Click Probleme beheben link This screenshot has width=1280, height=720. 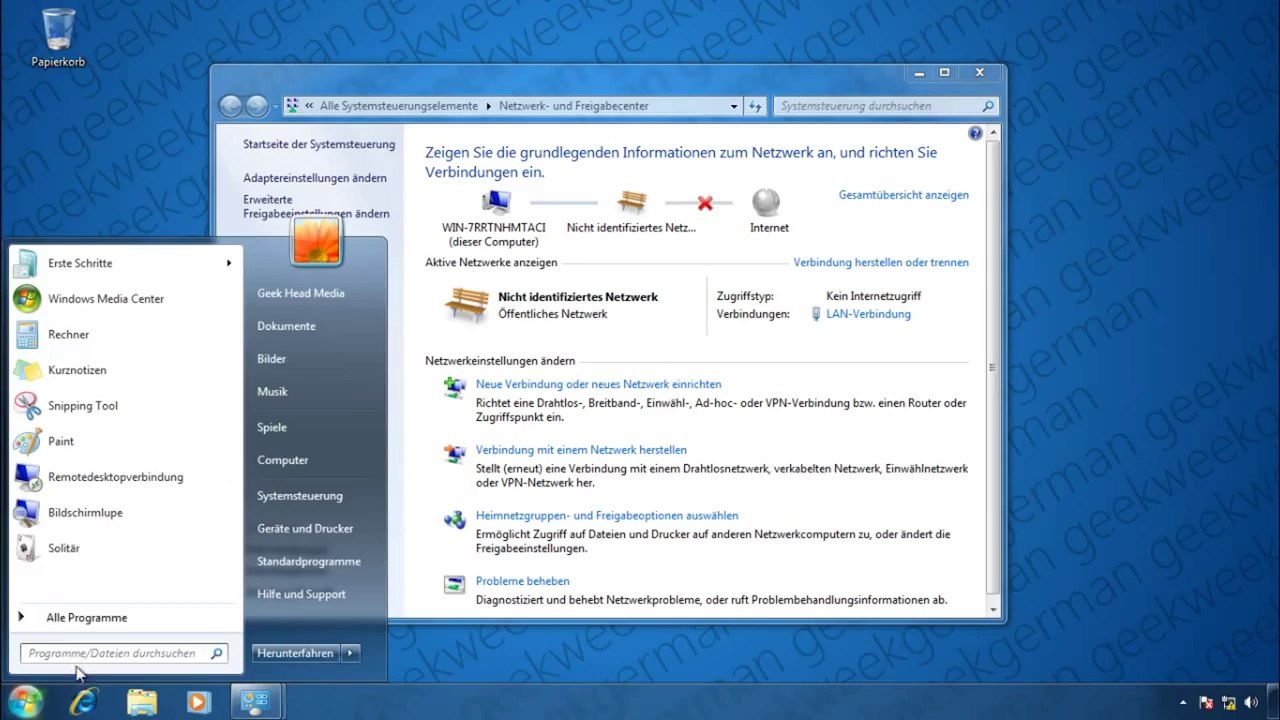click(522, 581)
